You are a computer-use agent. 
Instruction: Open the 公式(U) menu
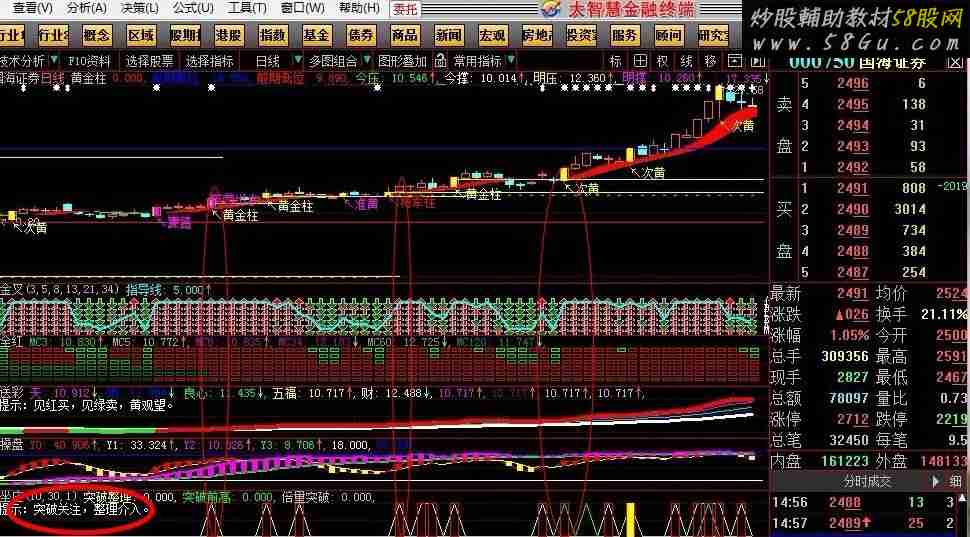coord(193,8)
